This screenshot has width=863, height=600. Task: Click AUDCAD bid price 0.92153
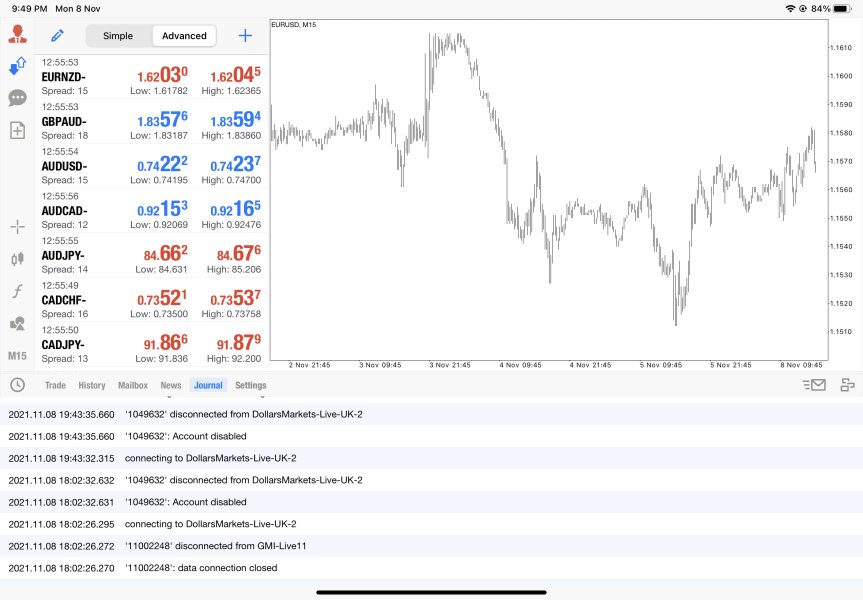pos(162,209)
